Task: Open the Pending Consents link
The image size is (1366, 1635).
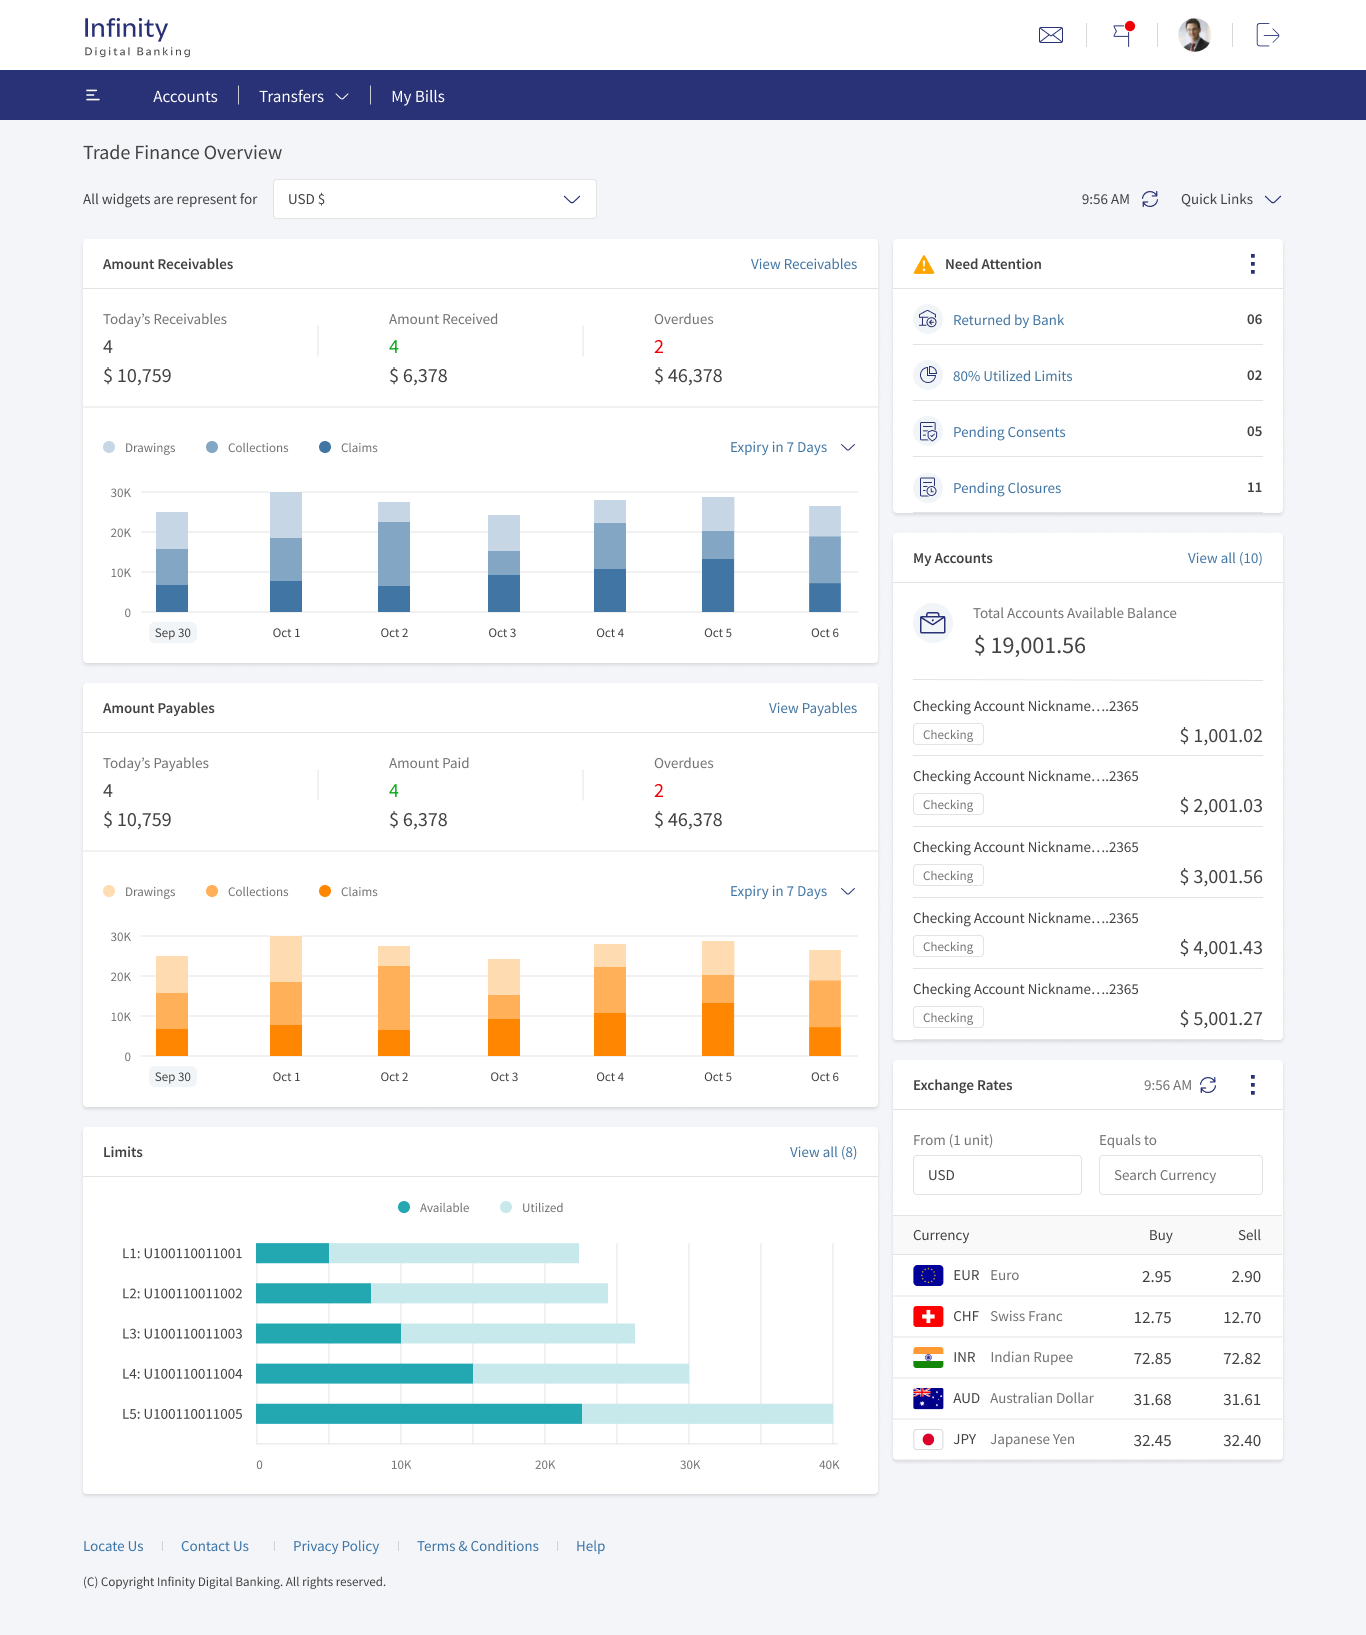Action: click(x=1009, y=432)
